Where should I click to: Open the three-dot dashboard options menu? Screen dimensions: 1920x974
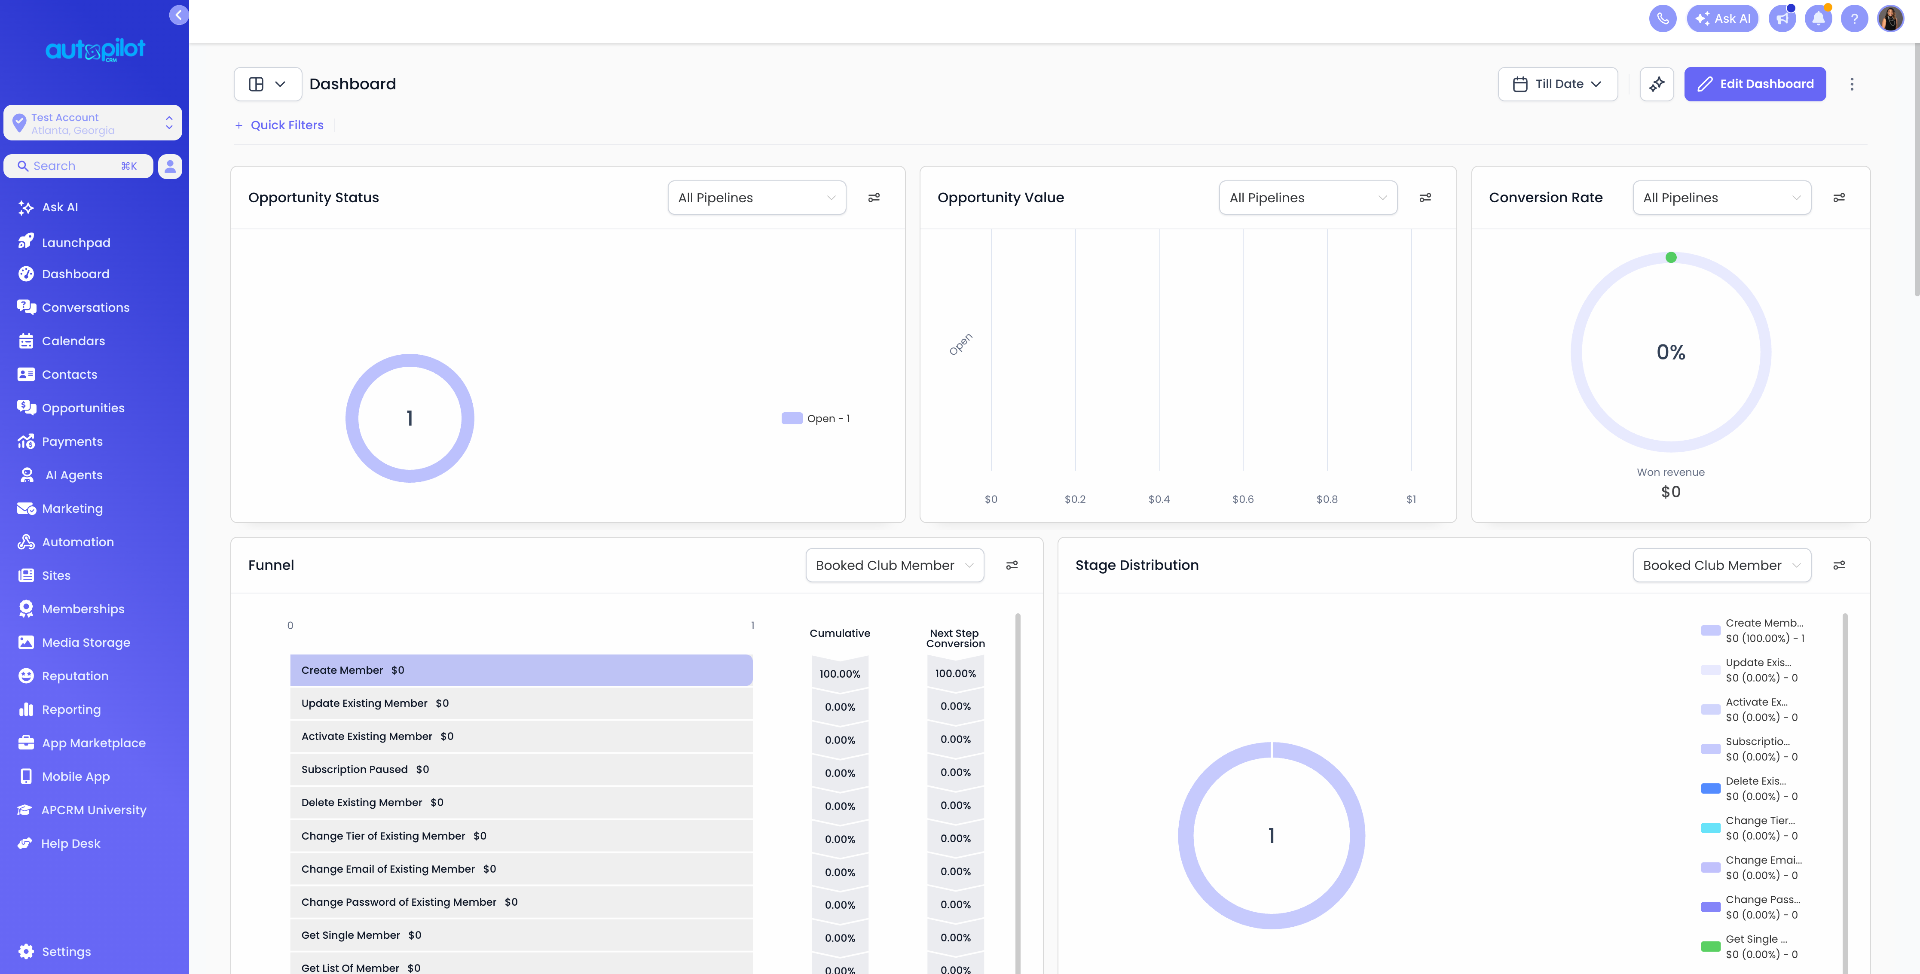click(1852, 84)
